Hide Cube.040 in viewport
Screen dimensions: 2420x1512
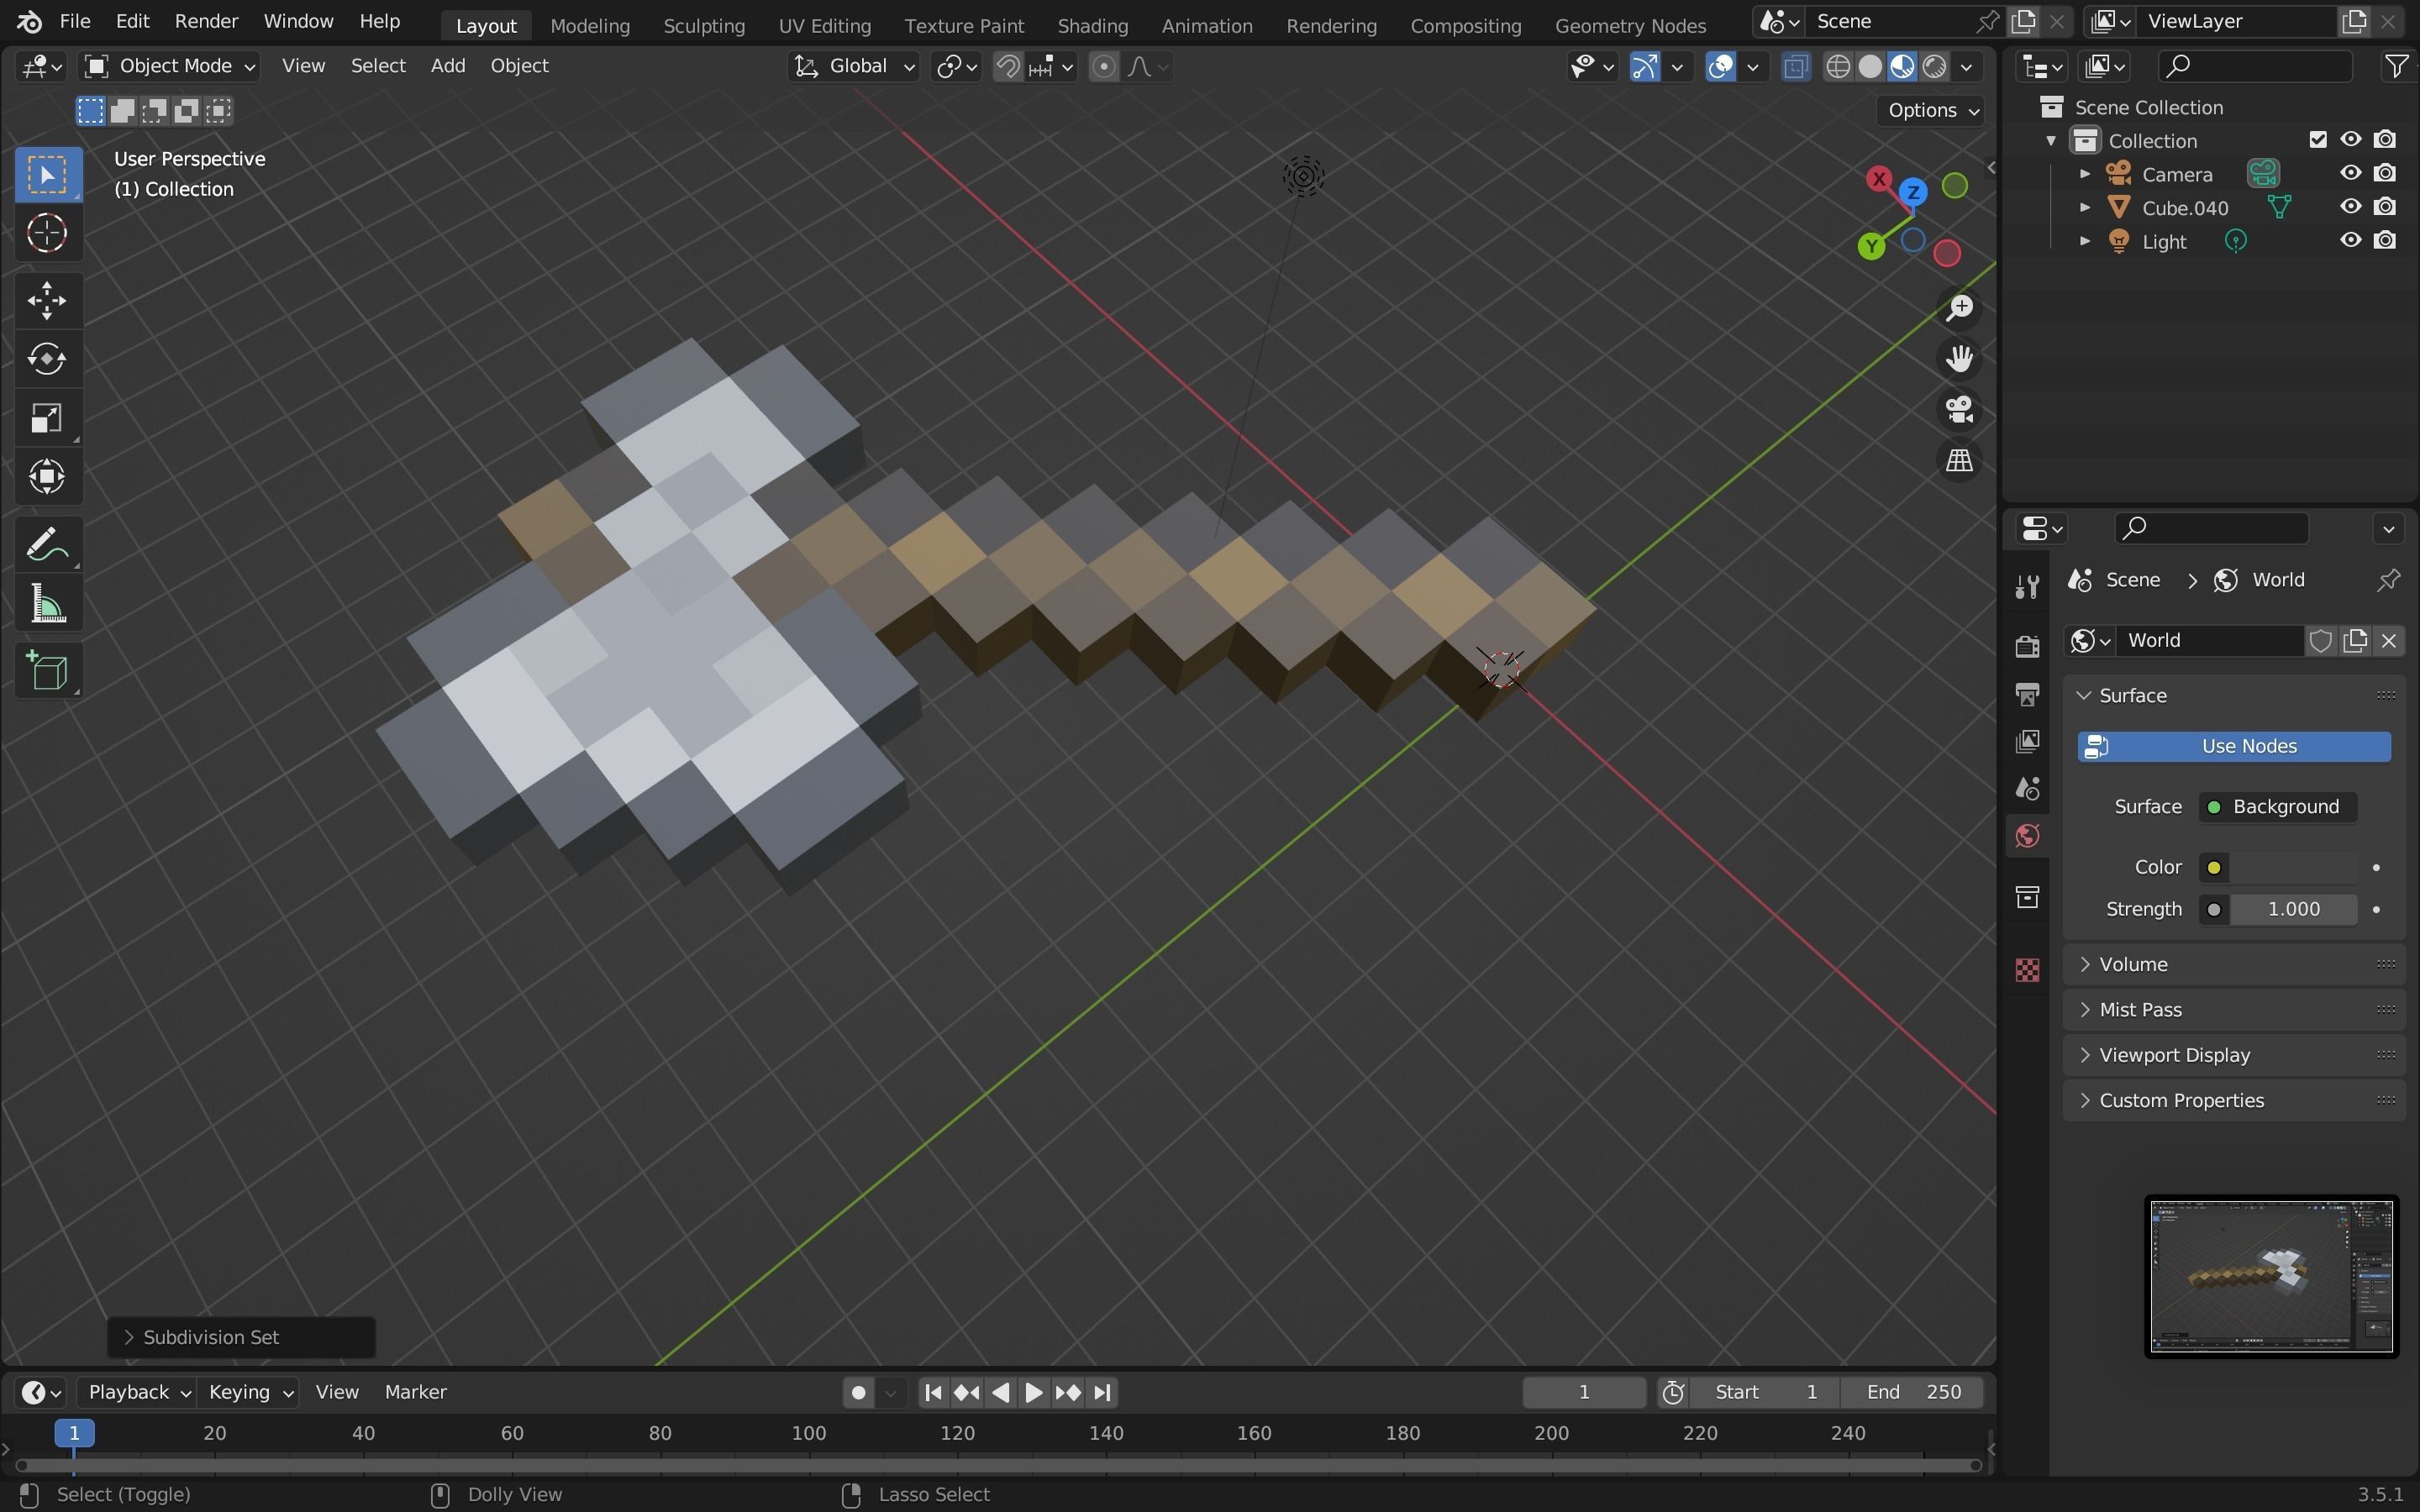[2350, 206]
